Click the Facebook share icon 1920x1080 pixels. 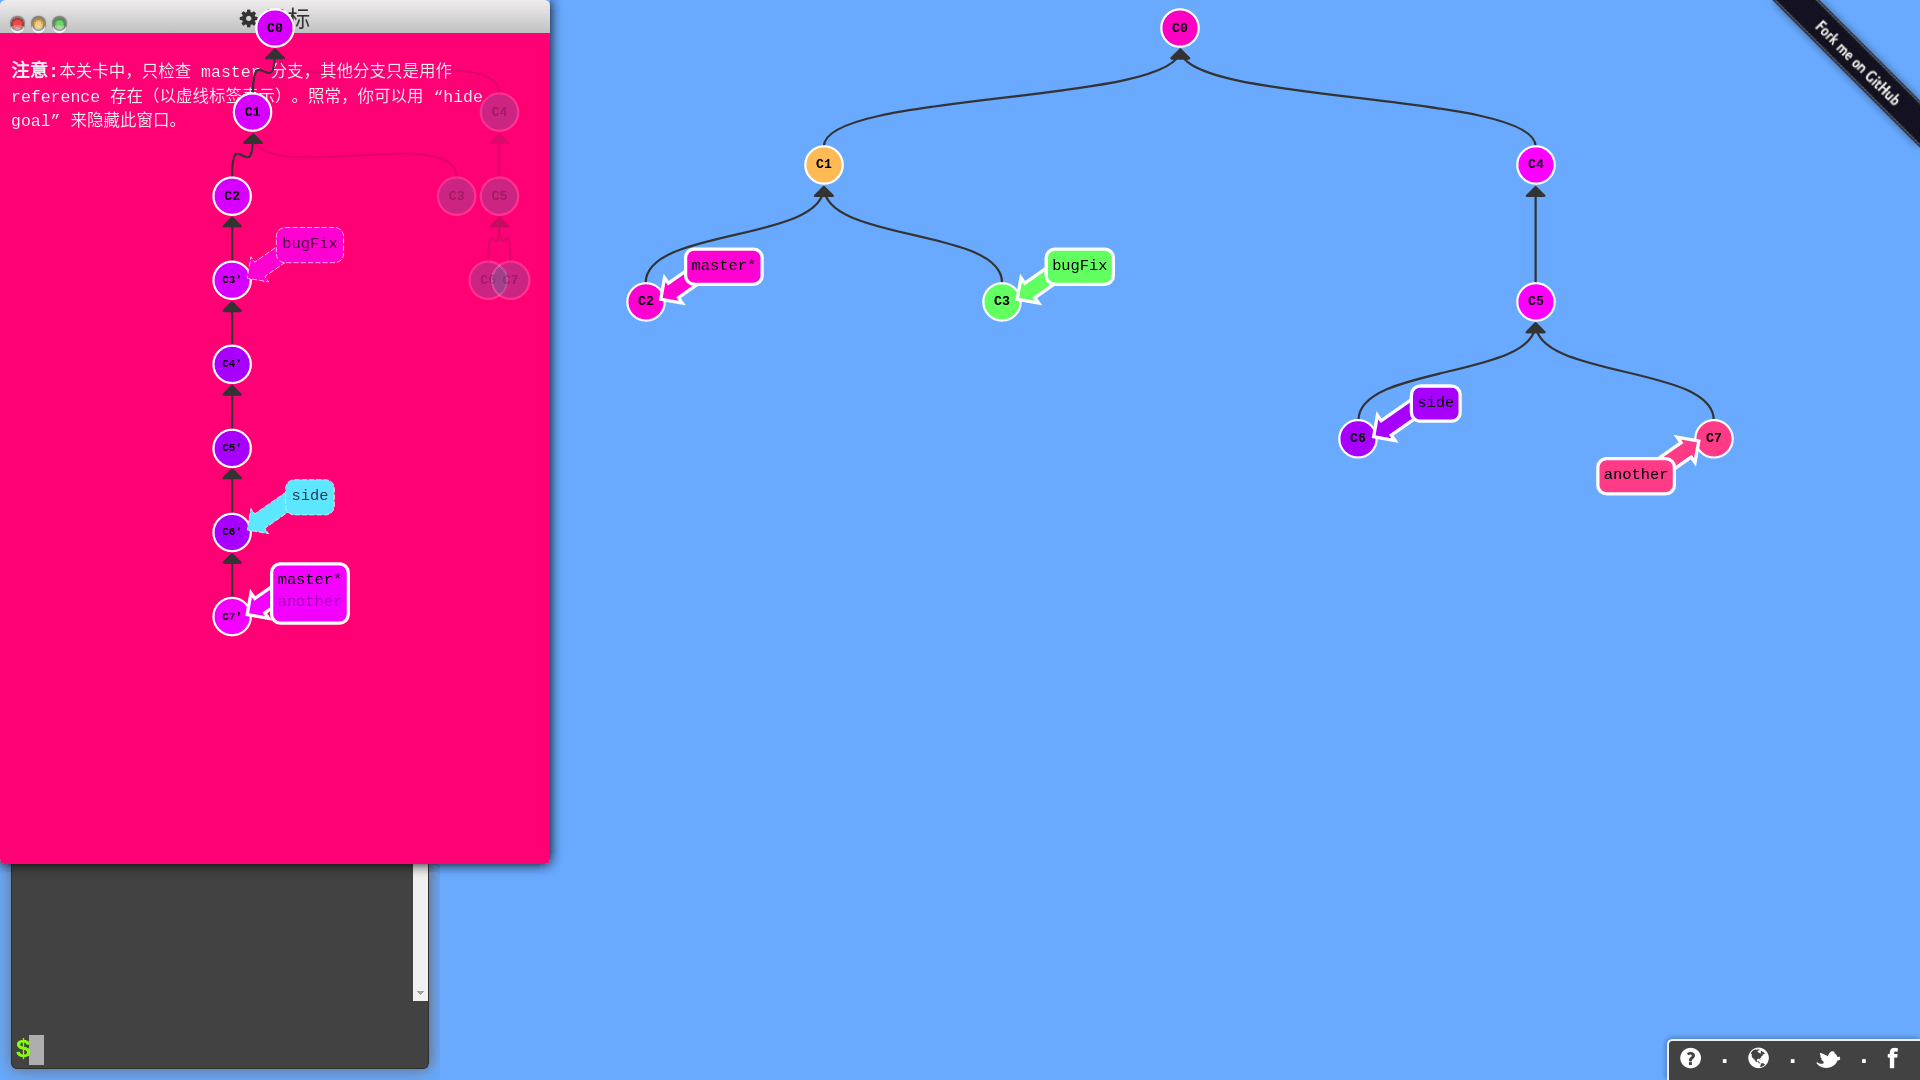coord(1895,1059)
